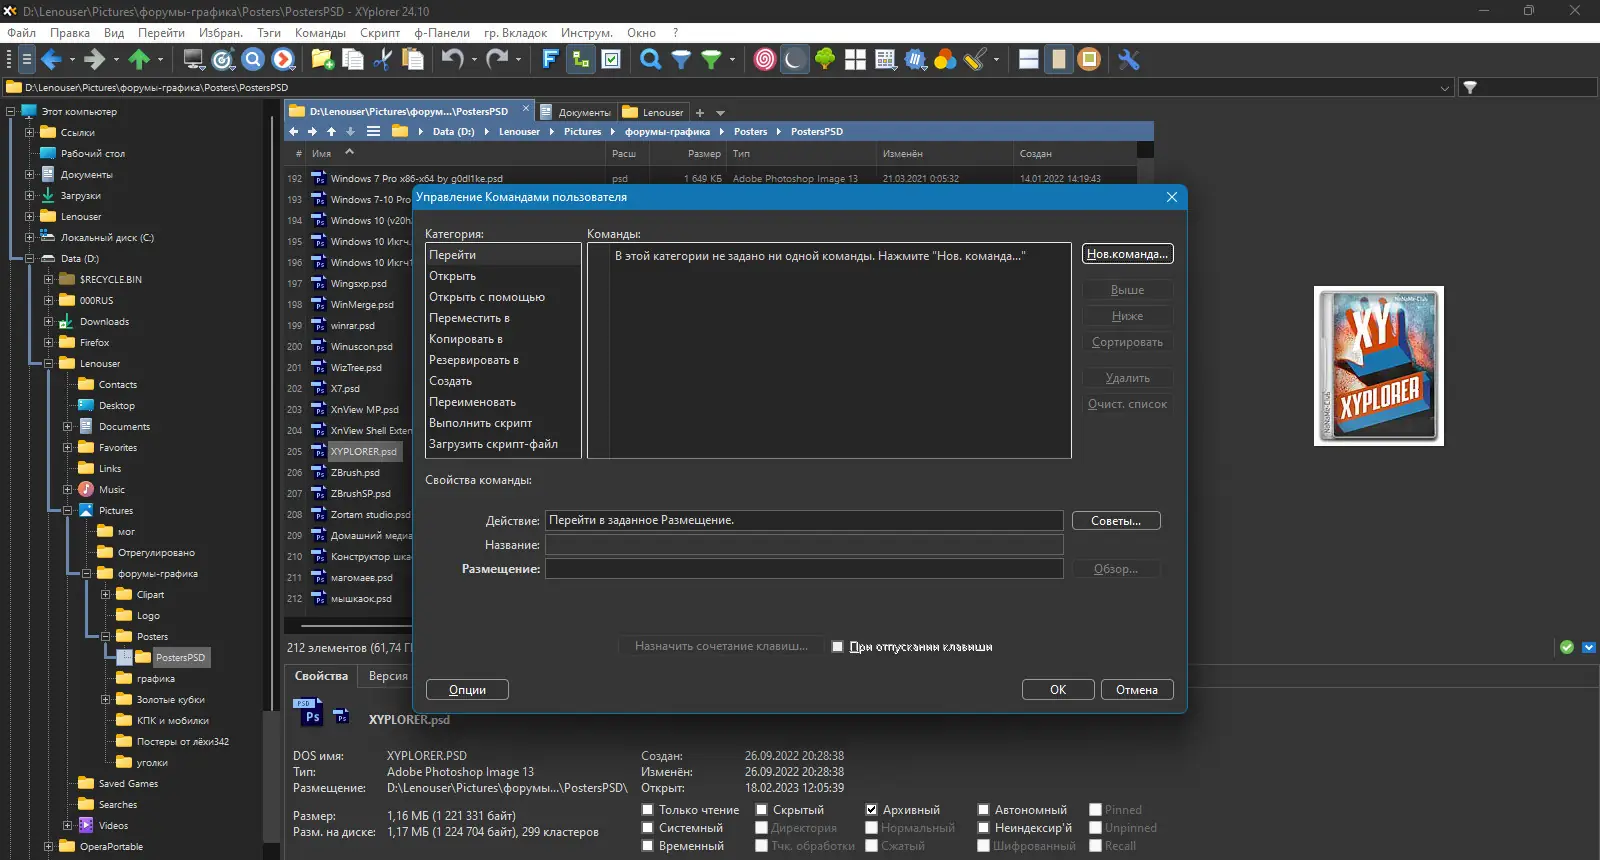
Task: Toggle the 'Pinned' checkbox
Action: (1095, 810)
